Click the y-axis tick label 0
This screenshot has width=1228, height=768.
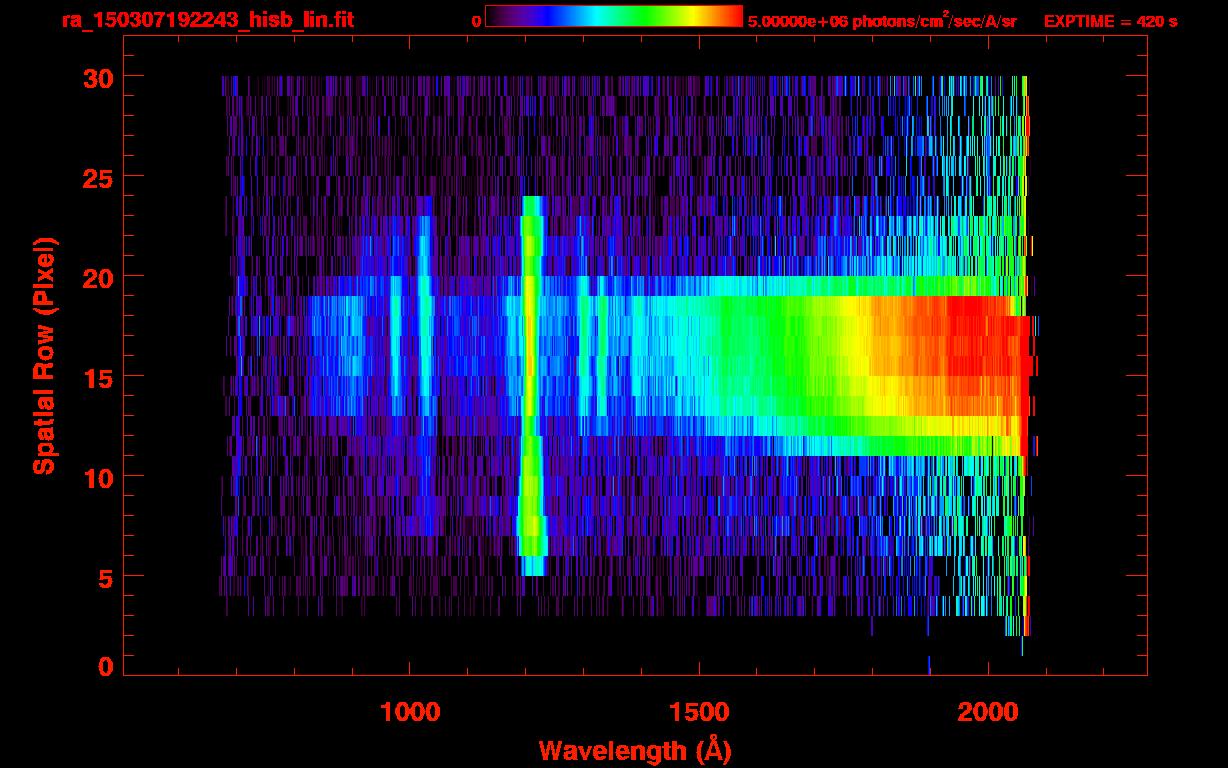click(x=105, y=667)
